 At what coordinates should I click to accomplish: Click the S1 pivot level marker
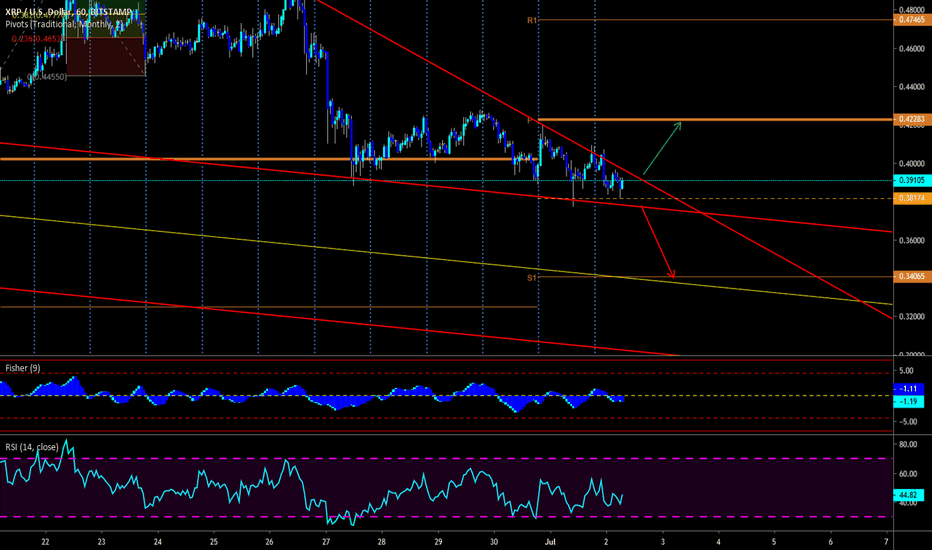[532, 278]
